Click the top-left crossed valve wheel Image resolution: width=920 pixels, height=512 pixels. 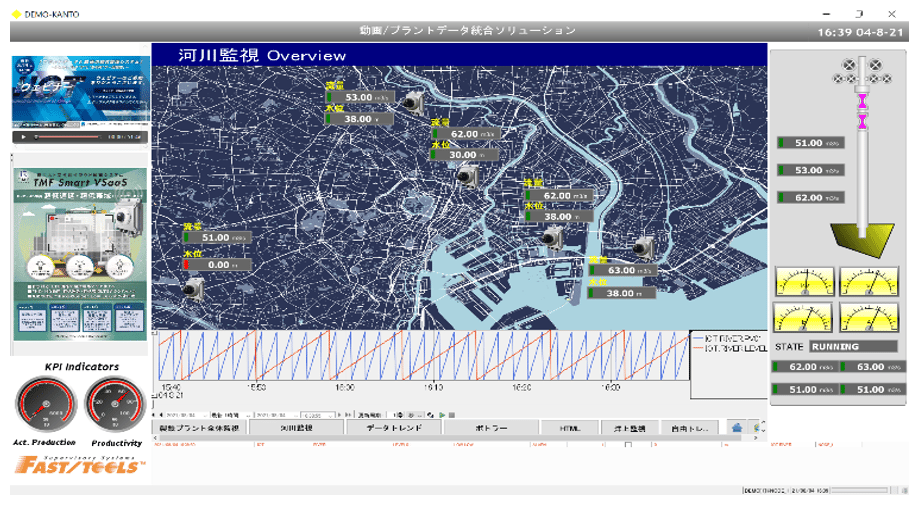[x=848, y=65]
